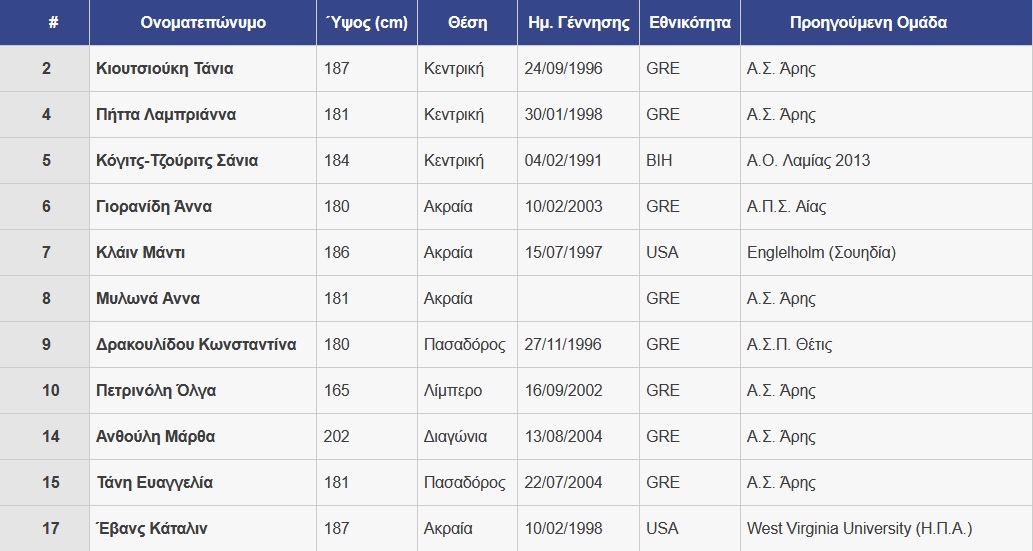Click the Ύψος (cm) column header
1033x551 pixels.
point(366,22)
